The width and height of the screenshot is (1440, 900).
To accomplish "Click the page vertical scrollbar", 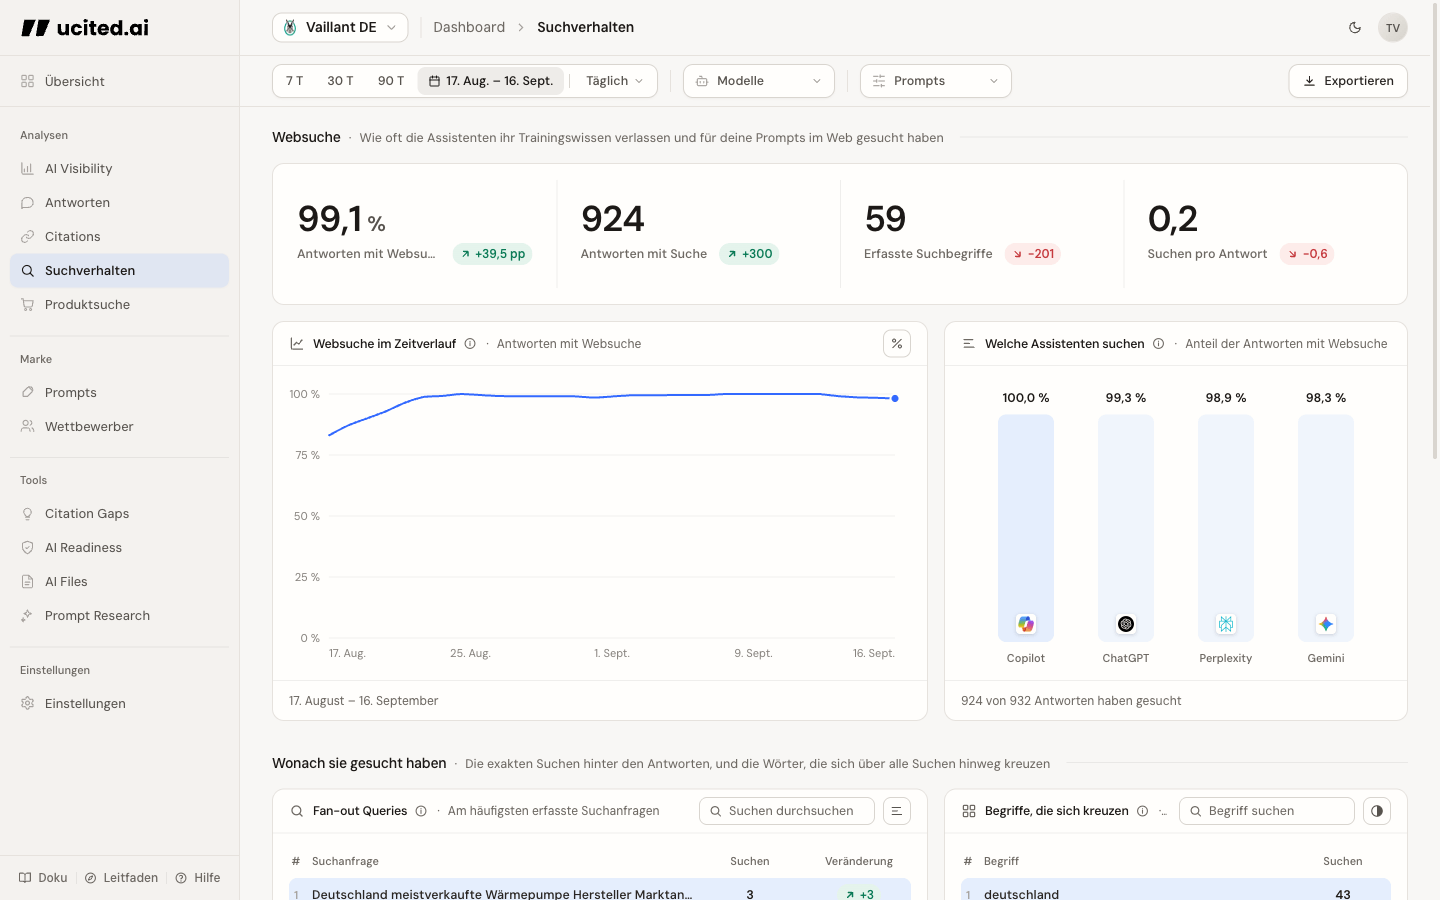I will tap(1435, 230).
